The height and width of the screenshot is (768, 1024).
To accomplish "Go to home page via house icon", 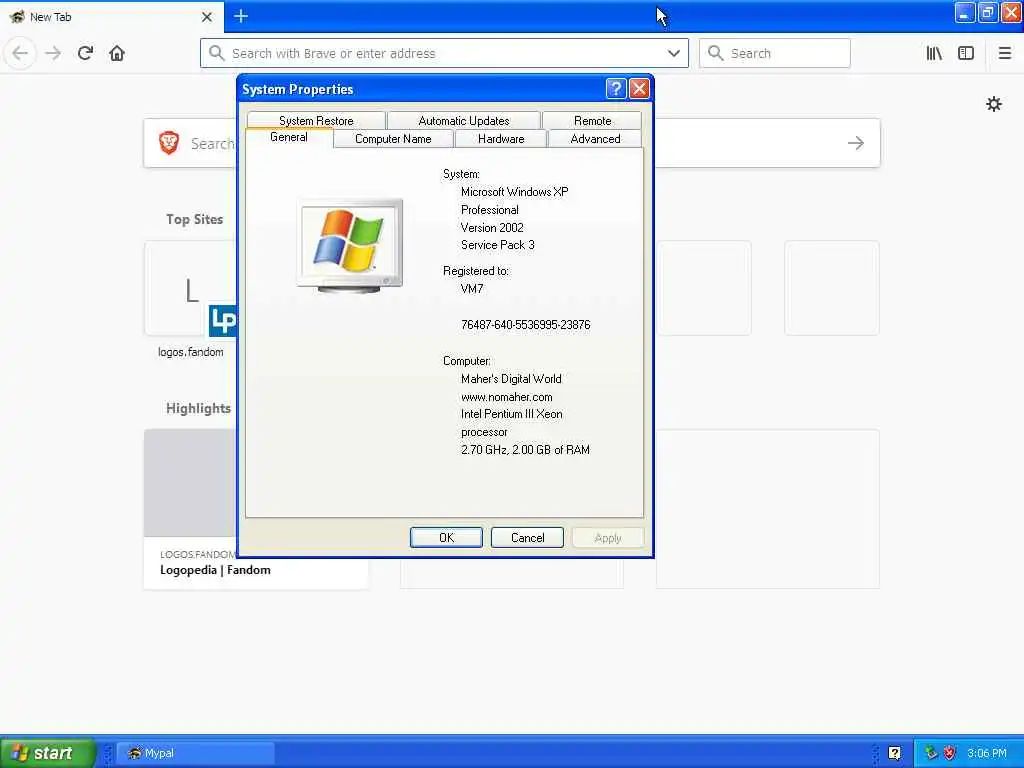I will (x=117, y=53).
